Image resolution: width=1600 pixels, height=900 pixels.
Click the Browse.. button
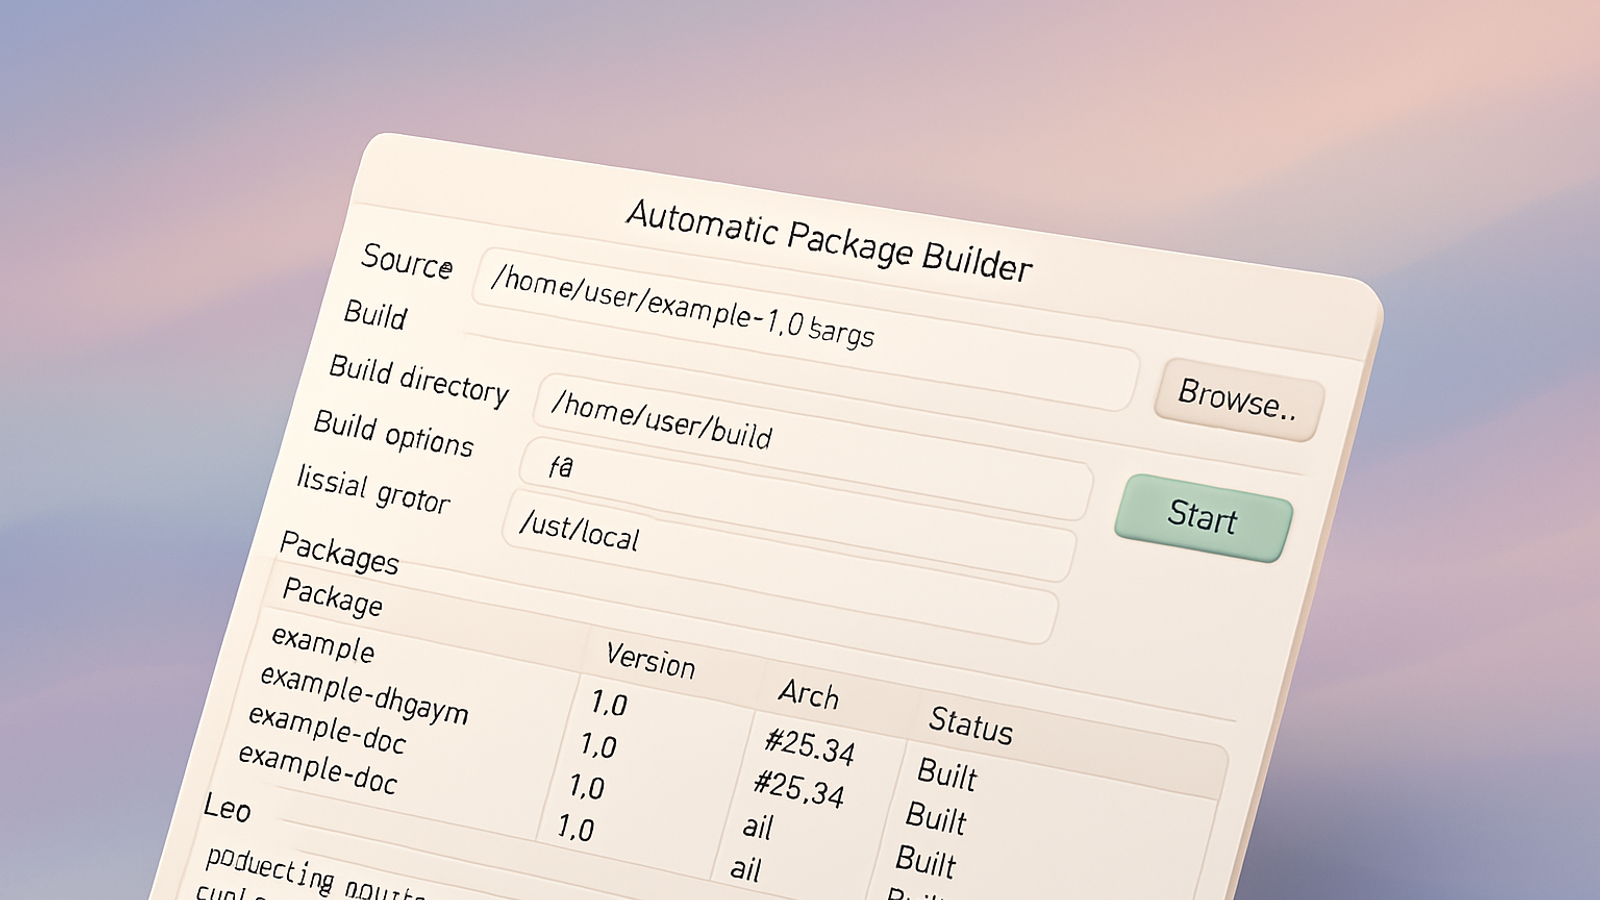pyautogui.click(x=1238, y=399)
